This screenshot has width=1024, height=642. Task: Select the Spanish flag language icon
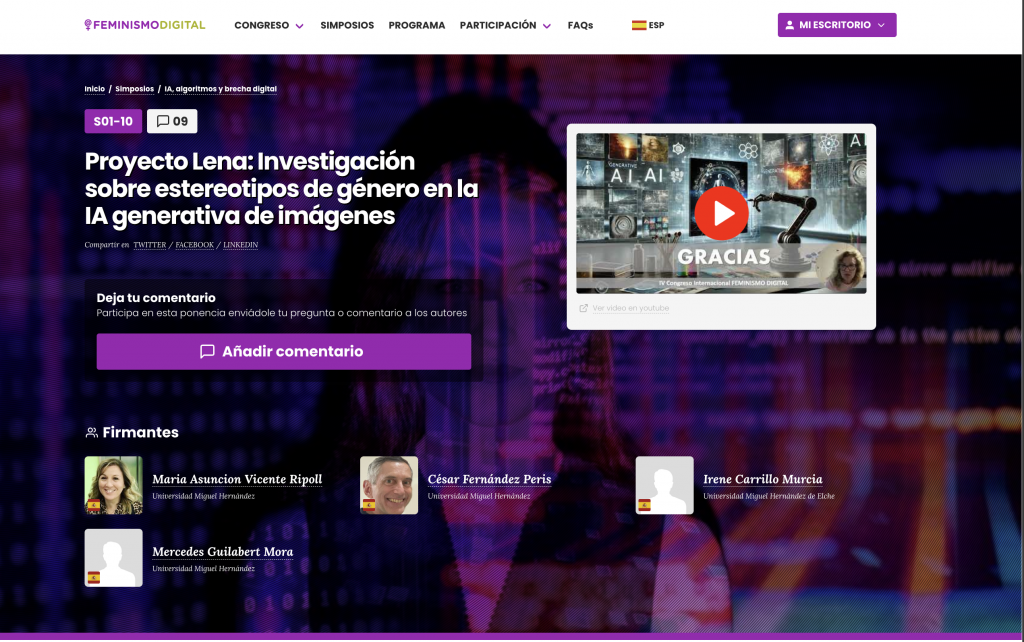click(x=638, y=25)
